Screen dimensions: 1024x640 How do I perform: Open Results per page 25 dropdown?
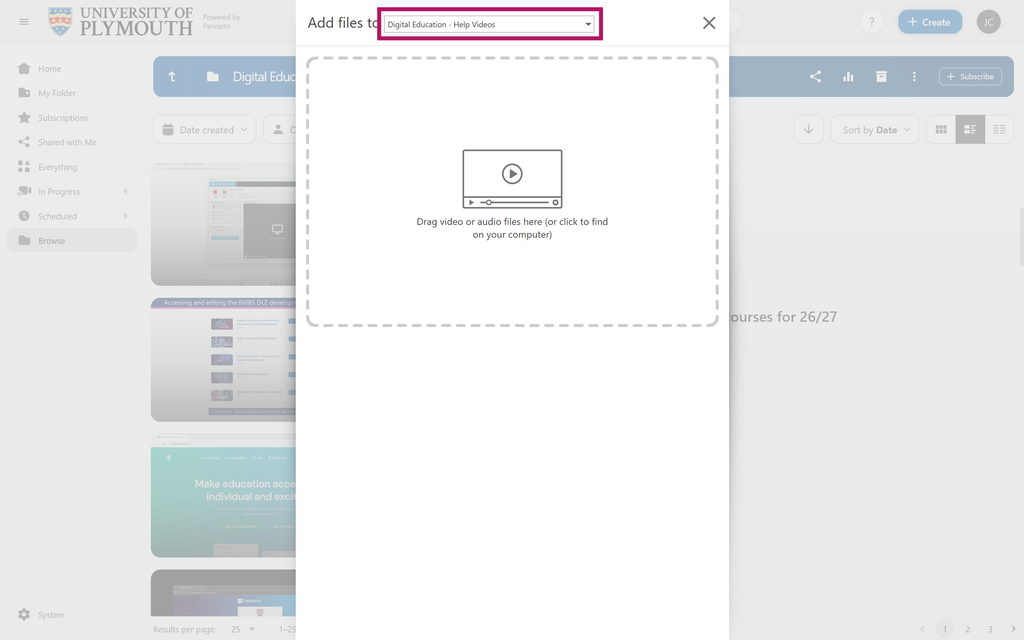243,629
